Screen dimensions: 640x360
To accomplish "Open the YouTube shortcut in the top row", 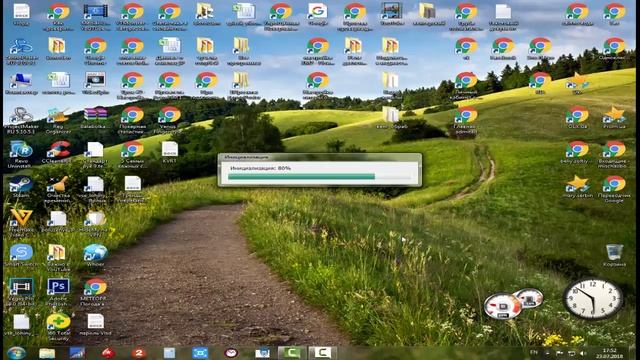I will [392, 13].
